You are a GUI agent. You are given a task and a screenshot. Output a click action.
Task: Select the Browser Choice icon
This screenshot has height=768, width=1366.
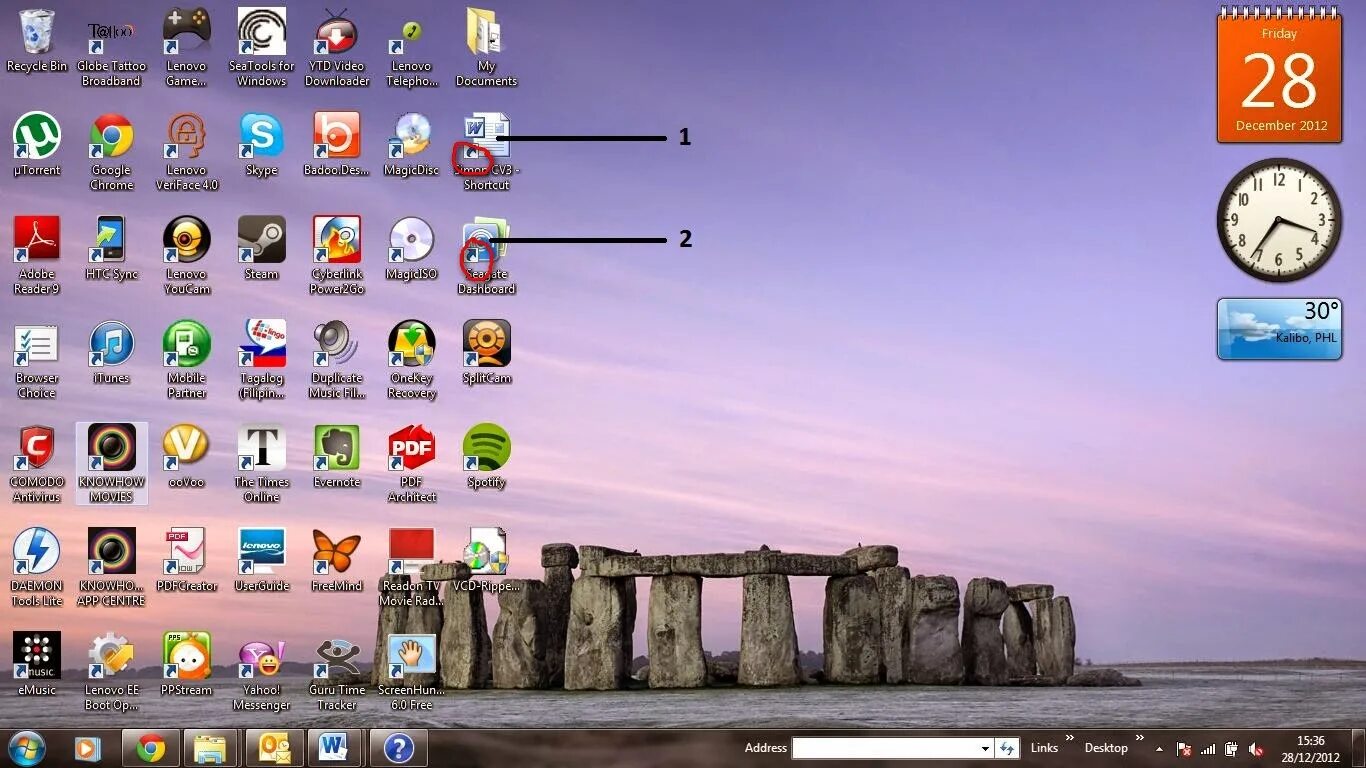[x=37, y=344]
